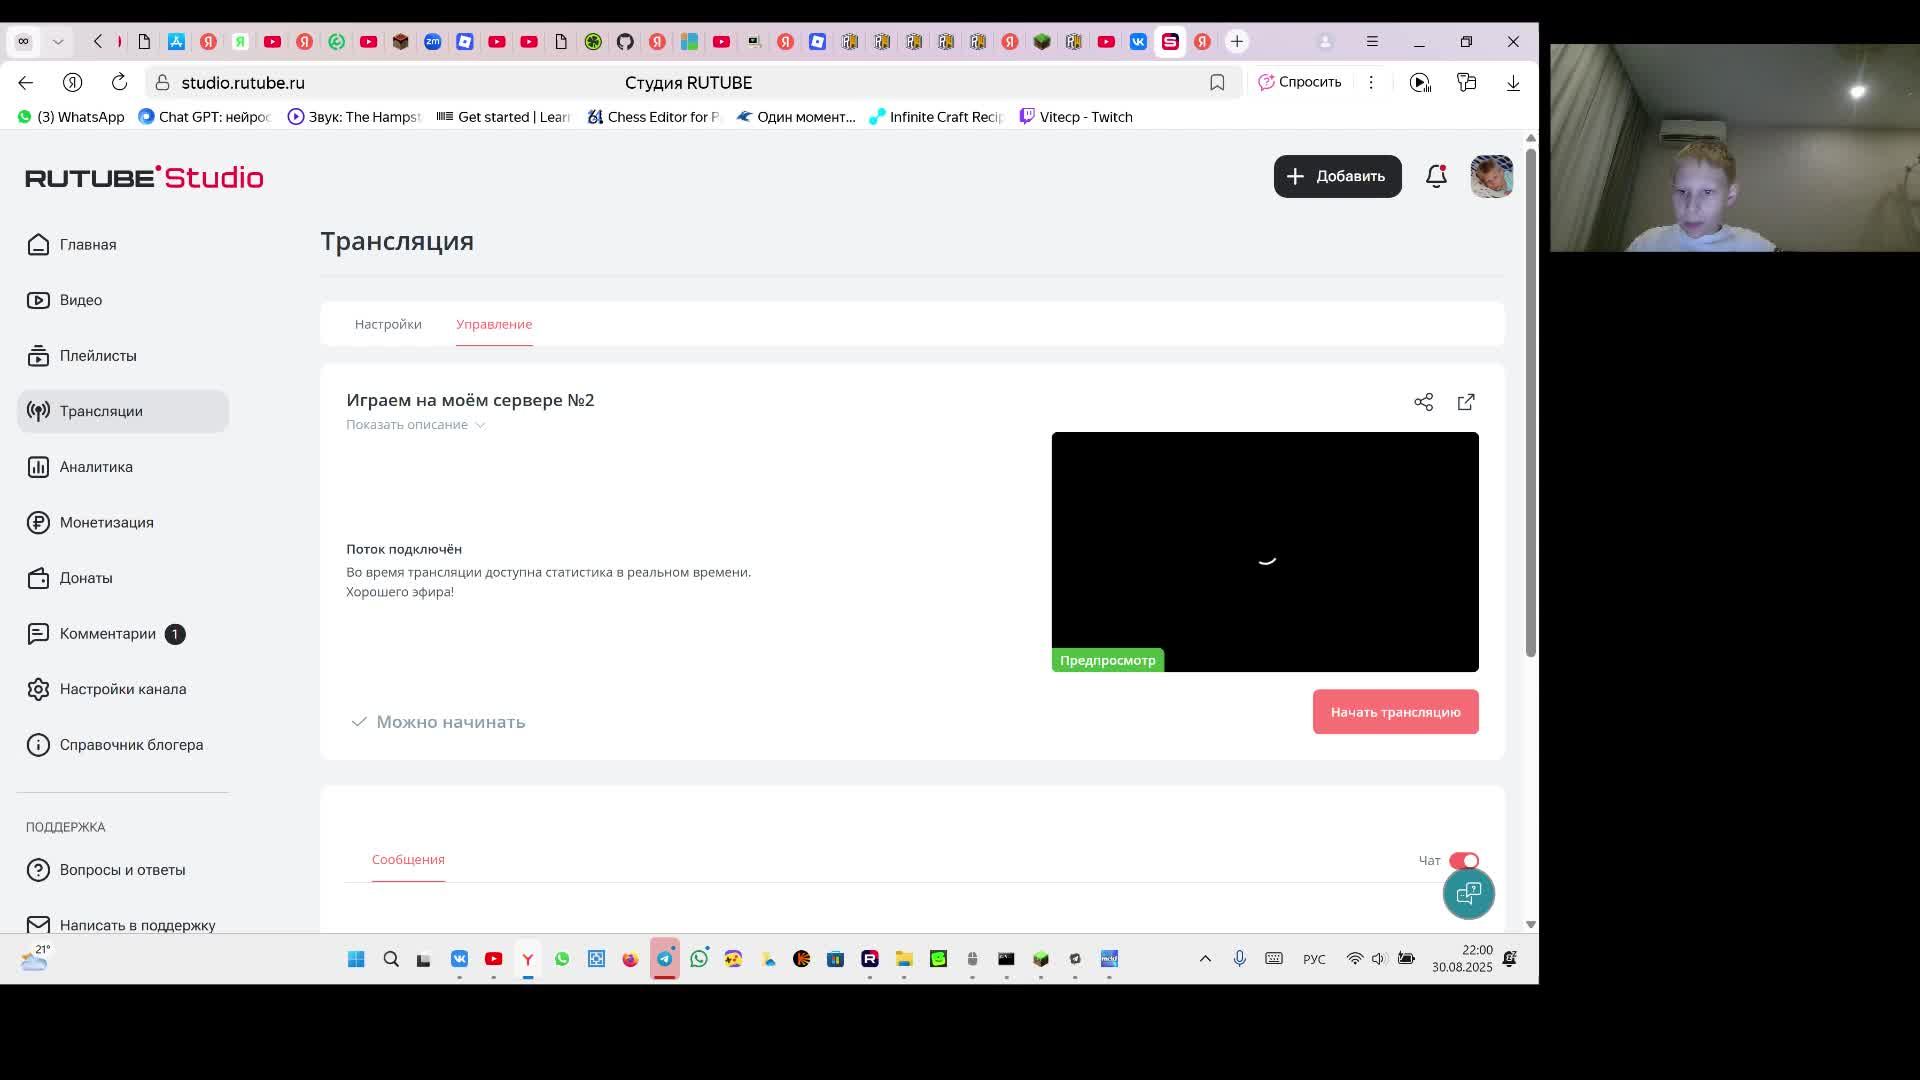Click the share icon for the stream

click(x=1423, y=402)
